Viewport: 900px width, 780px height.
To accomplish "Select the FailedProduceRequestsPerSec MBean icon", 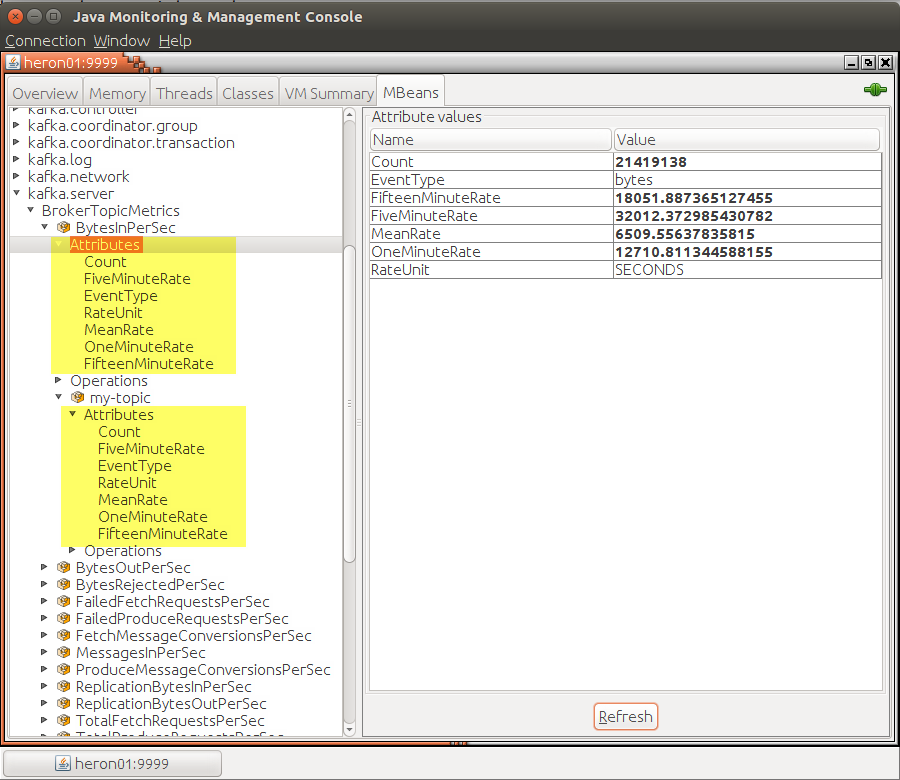I will pos(63,618).
